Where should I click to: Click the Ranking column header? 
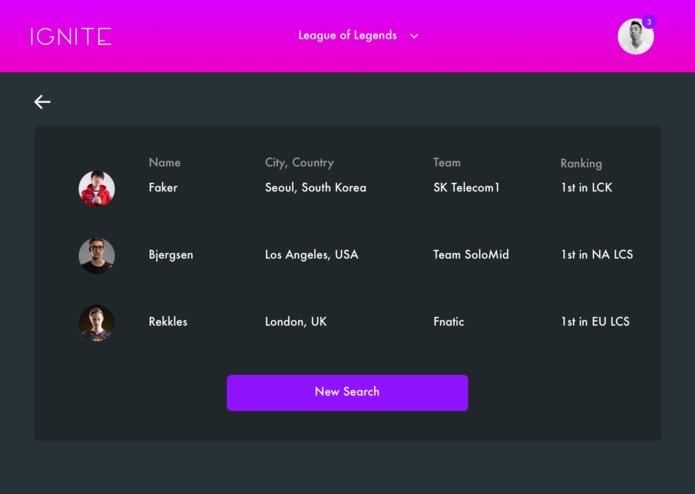581,163
